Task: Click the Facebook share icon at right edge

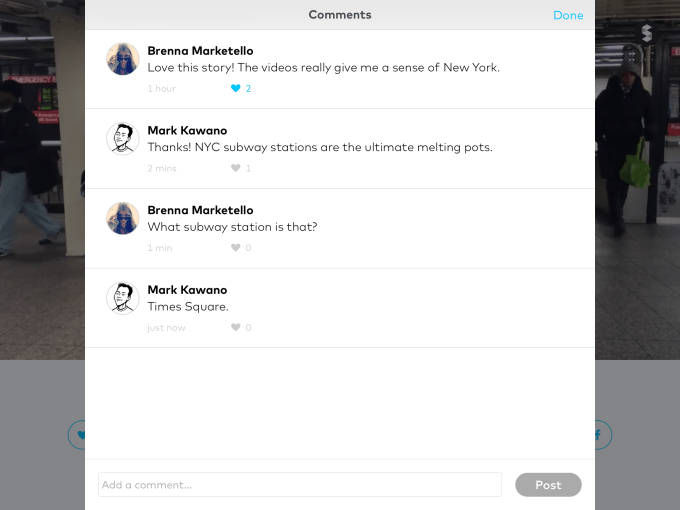Action: [600, 435]
